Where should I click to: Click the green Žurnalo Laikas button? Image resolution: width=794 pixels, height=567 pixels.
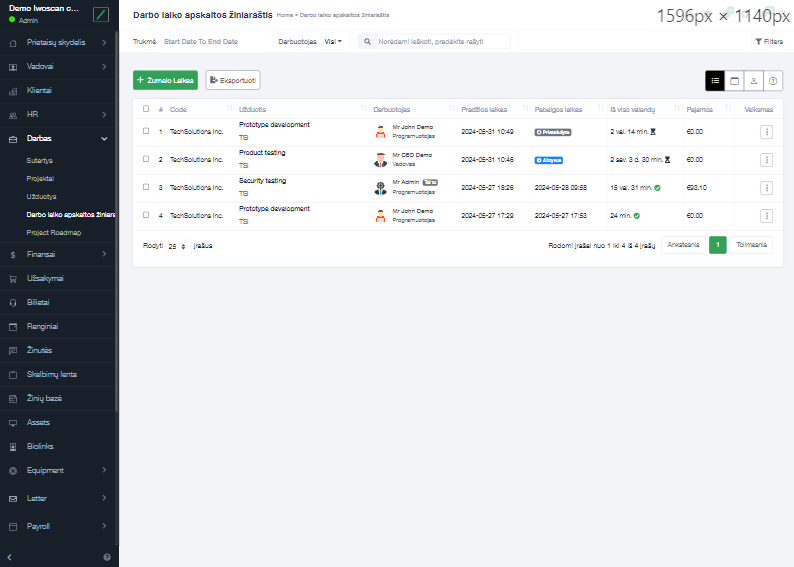point(165,80)
